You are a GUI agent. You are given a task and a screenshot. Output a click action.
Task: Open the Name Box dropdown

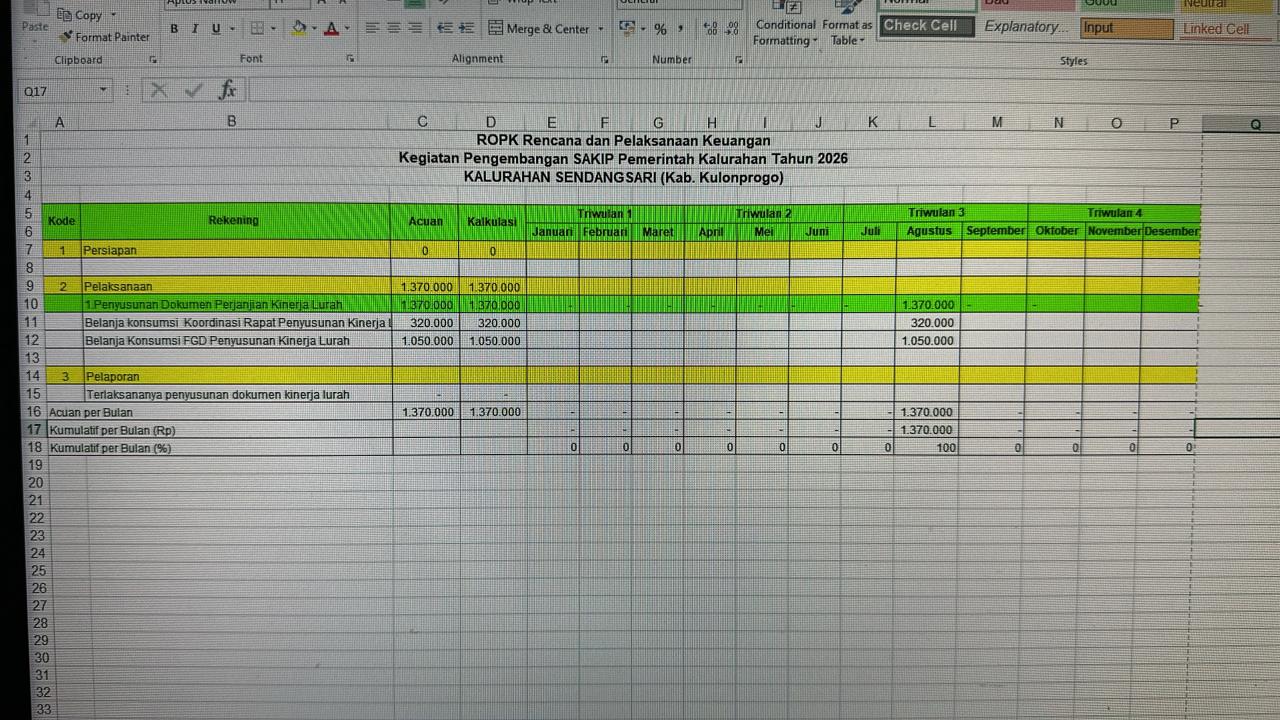coord(104,91)
